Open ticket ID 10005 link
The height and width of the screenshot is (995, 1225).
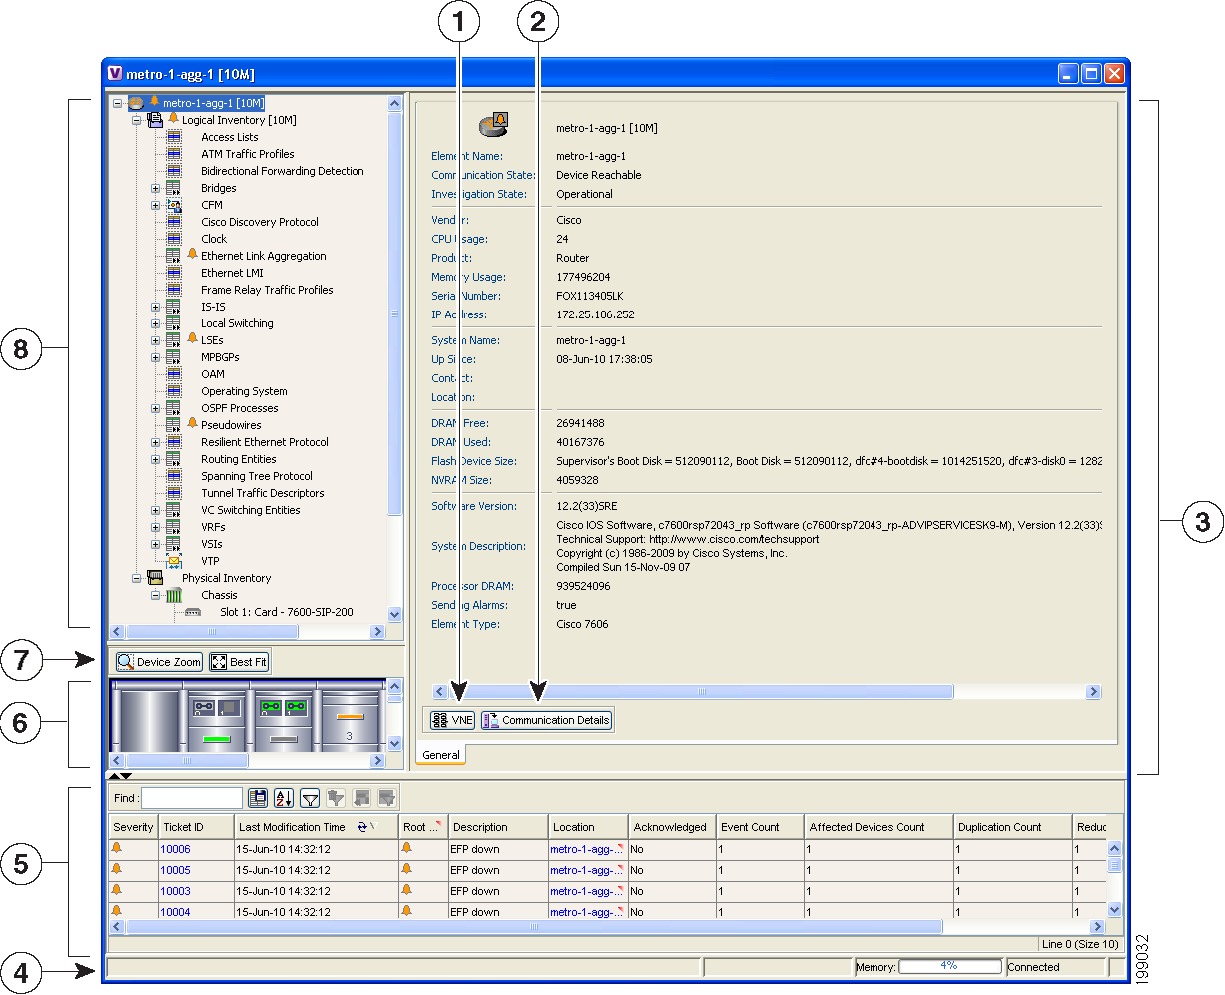point(175,870)
